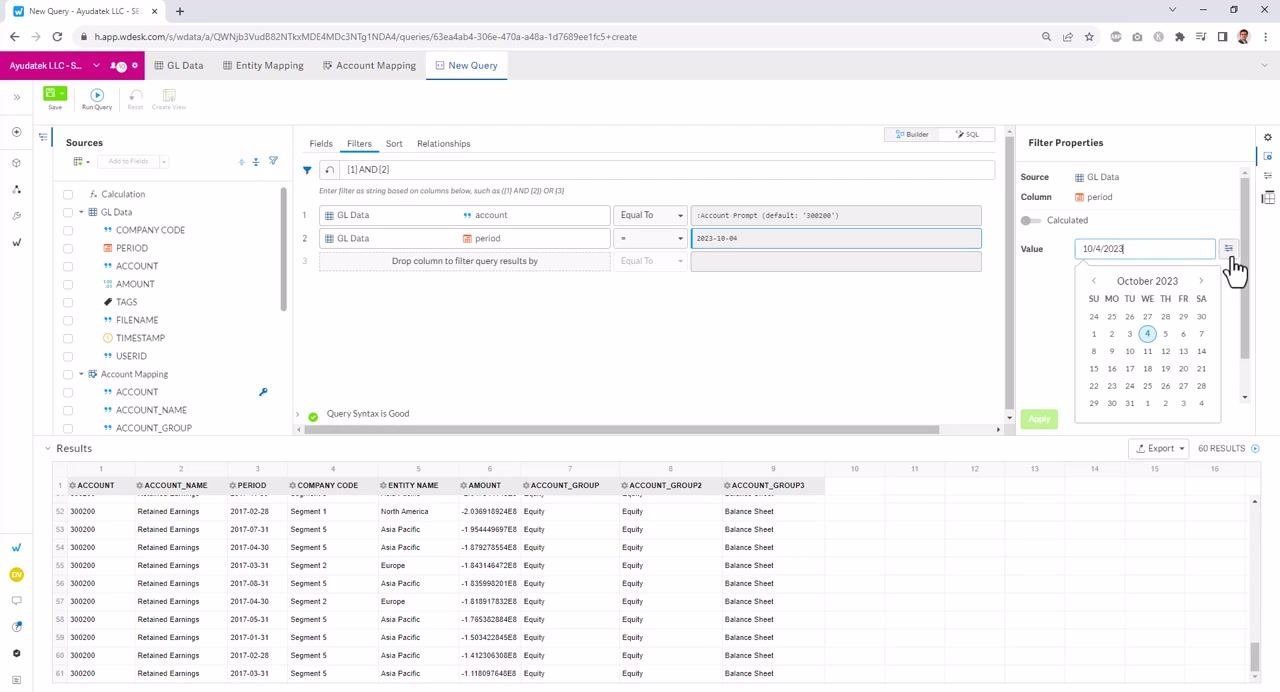The image size is (1280, 692).
Task: Collapse the Results section with its chevron
Action: [47, 448]
